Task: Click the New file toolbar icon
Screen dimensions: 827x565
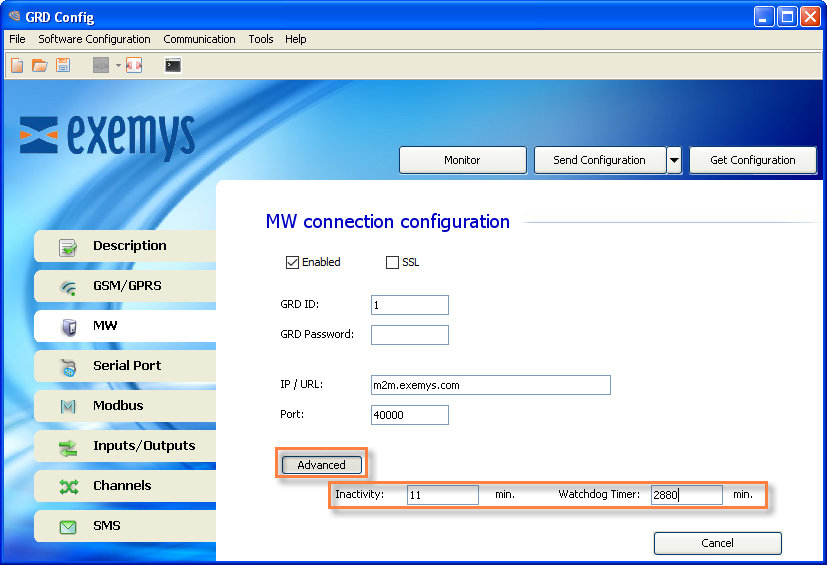Action: click(17, 65)
